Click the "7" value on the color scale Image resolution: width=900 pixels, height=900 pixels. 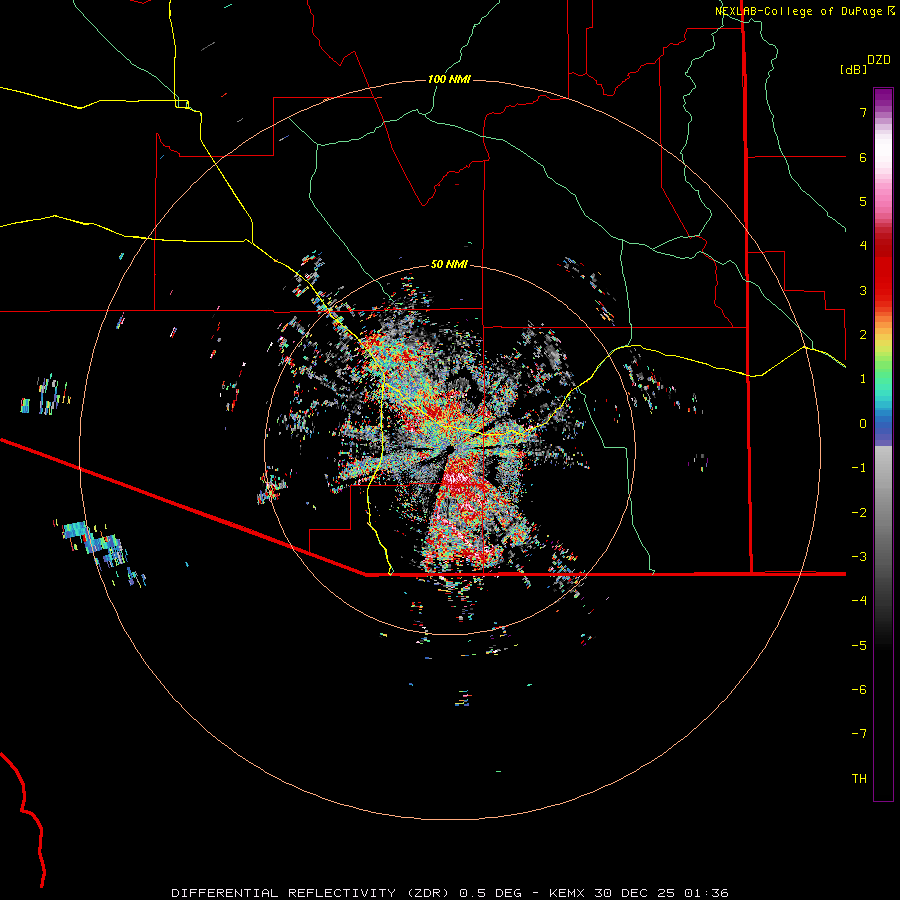tap(863, 112)
